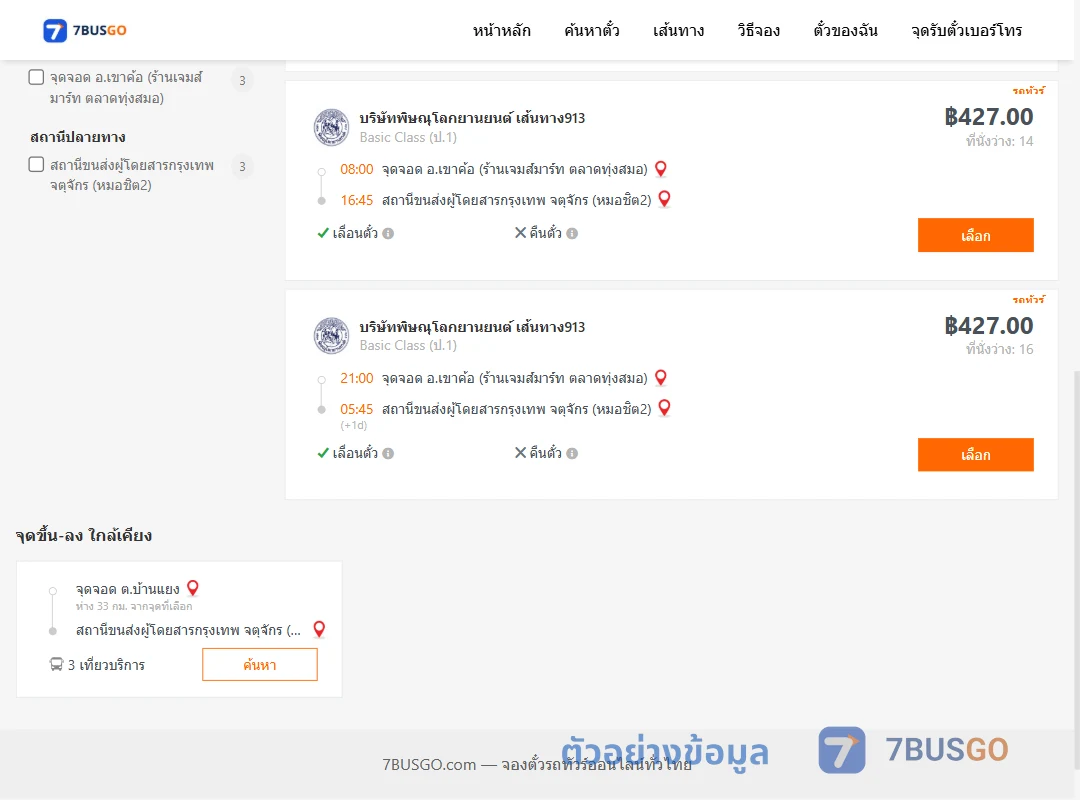Click arrival time 05:45
This screenshot has height=800, width=1080.
[357, 409]
